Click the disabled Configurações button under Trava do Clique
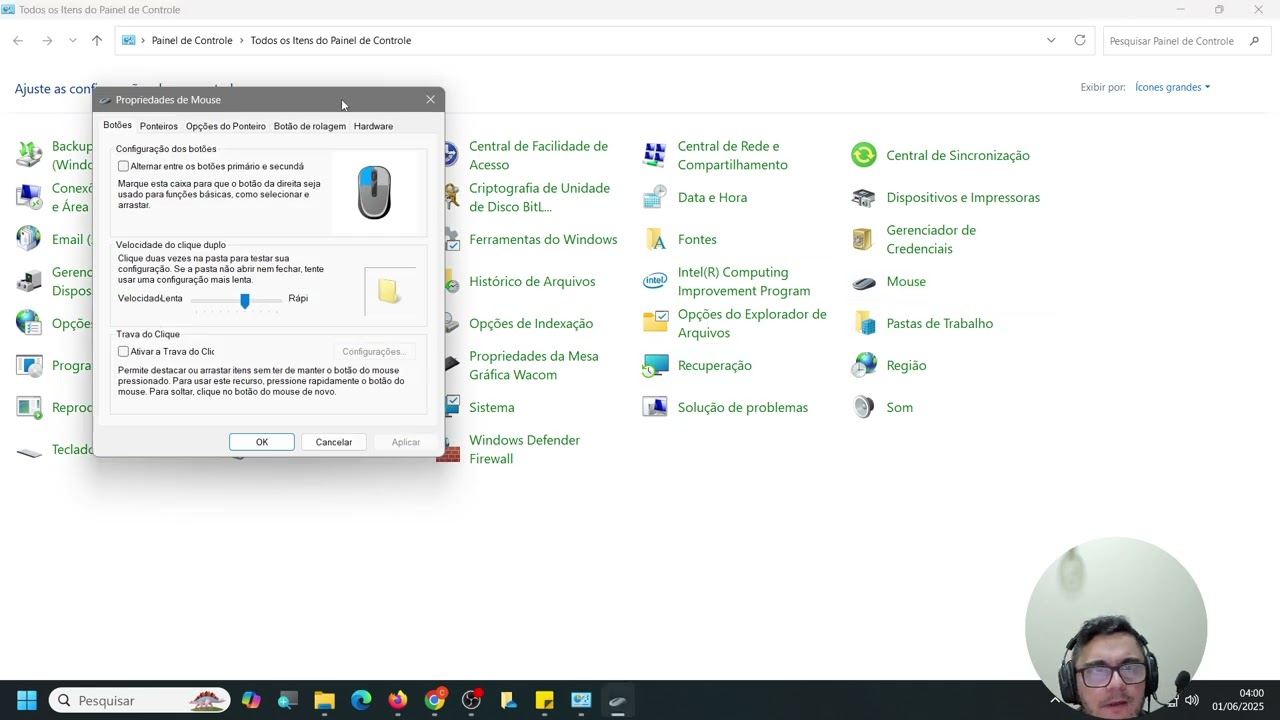This screenshot has height=720, width=1280. pos(373,351)
